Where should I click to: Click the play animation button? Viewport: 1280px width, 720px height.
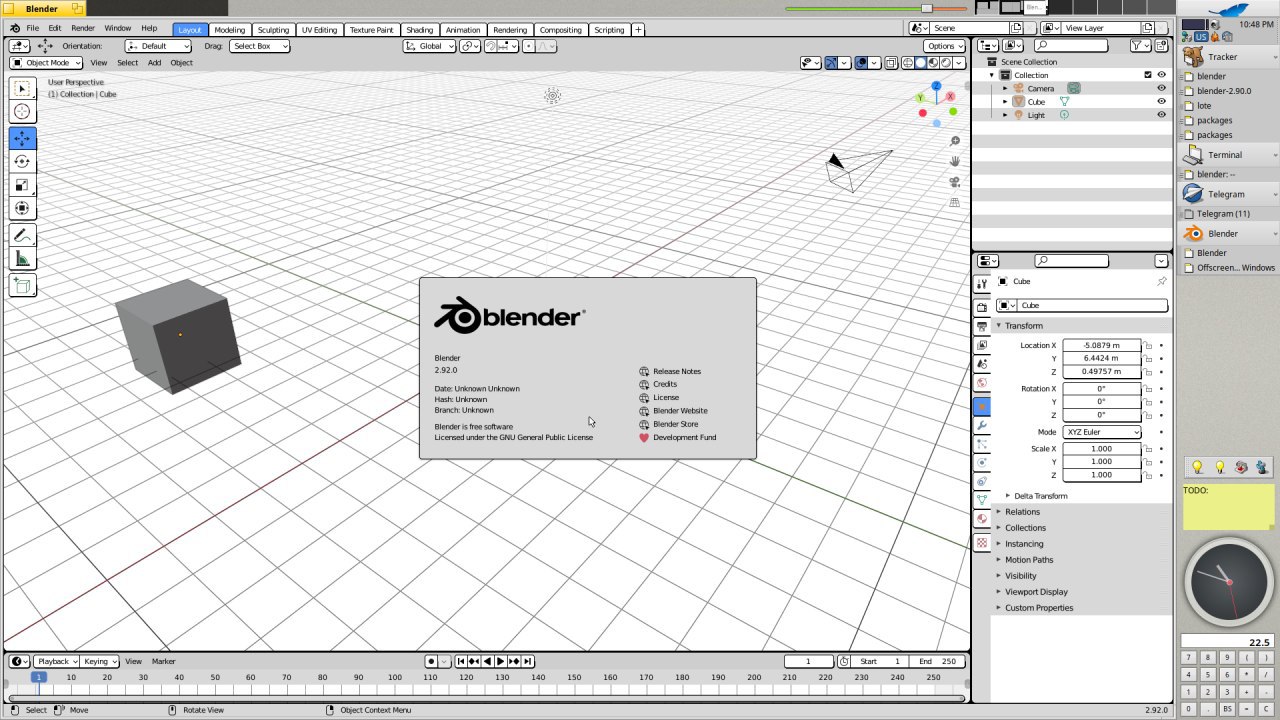(x=501, y=661)
